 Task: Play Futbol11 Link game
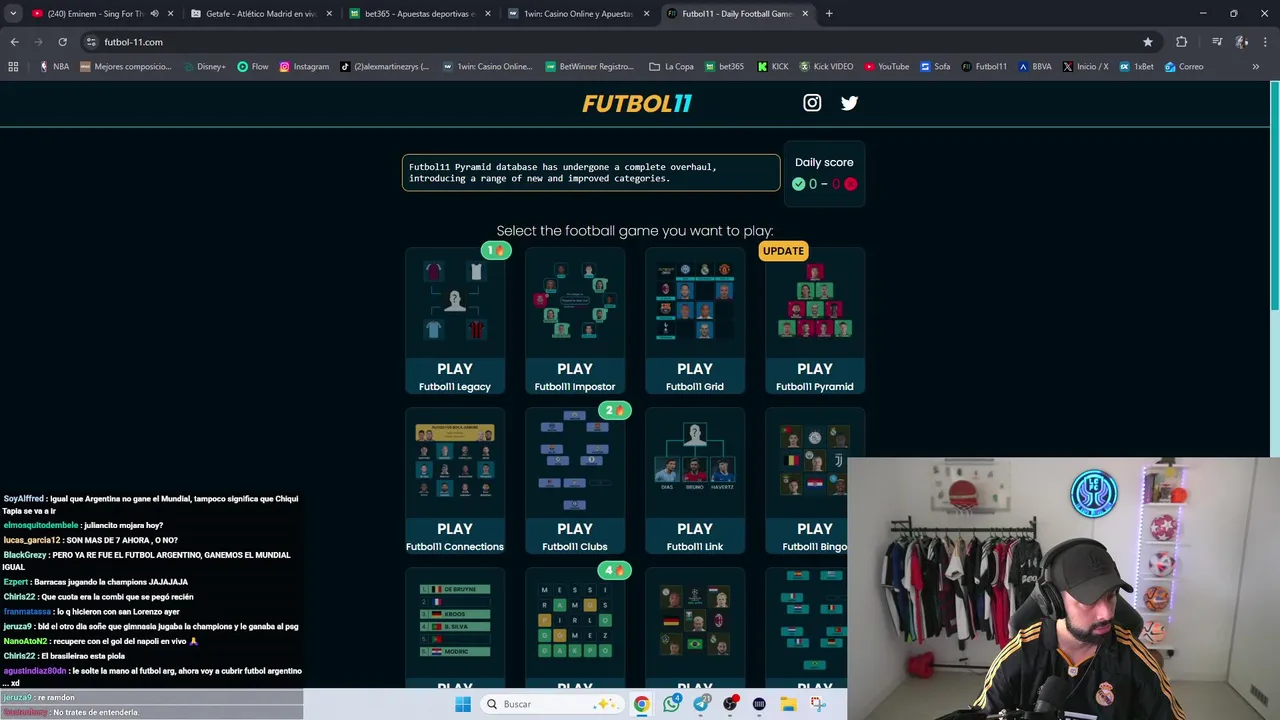[695, 481]
